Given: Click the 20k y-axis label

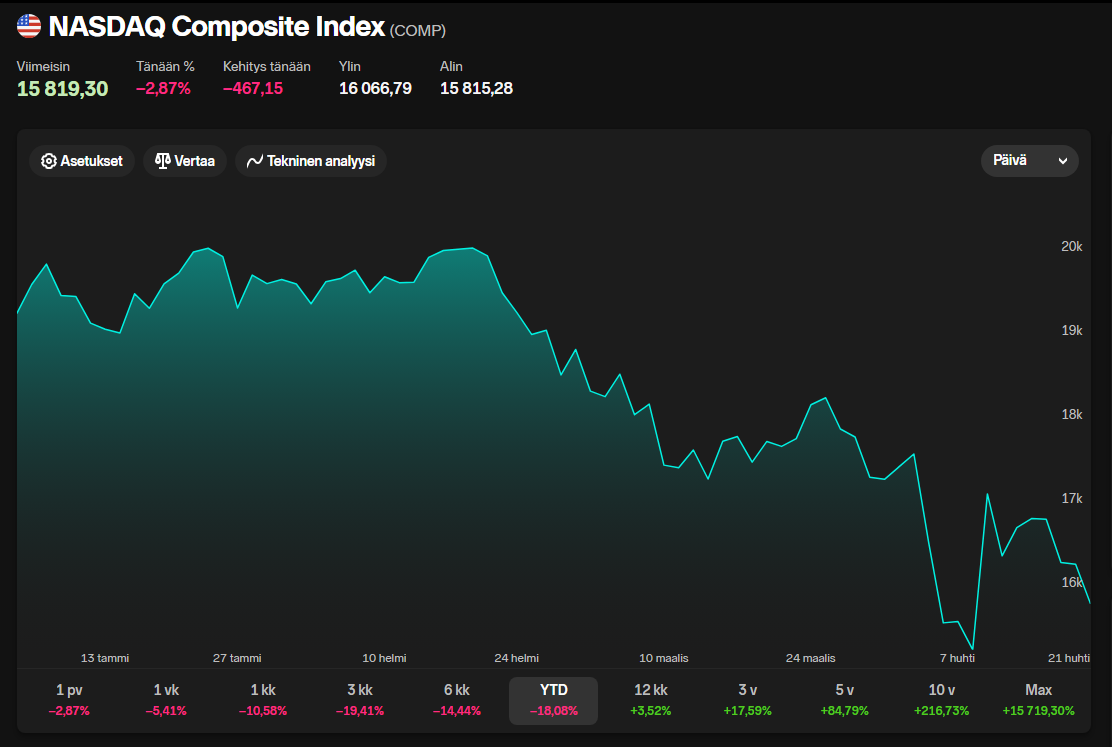Looking at the screenshot, I should [1072, 246].
